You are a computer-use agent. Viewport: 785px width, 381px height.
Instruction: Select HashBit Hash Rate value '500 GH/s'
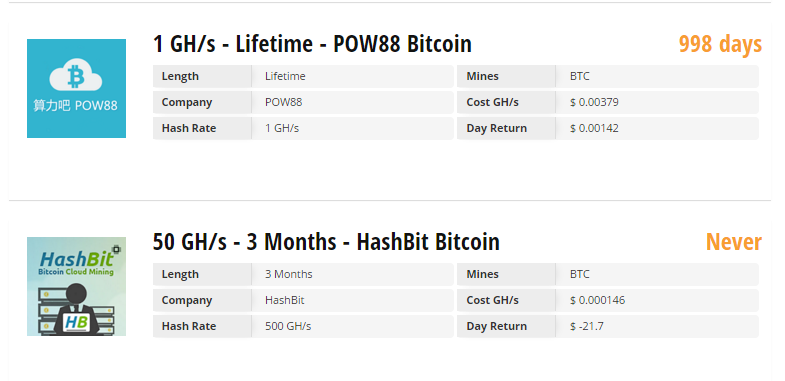[288, 326]
